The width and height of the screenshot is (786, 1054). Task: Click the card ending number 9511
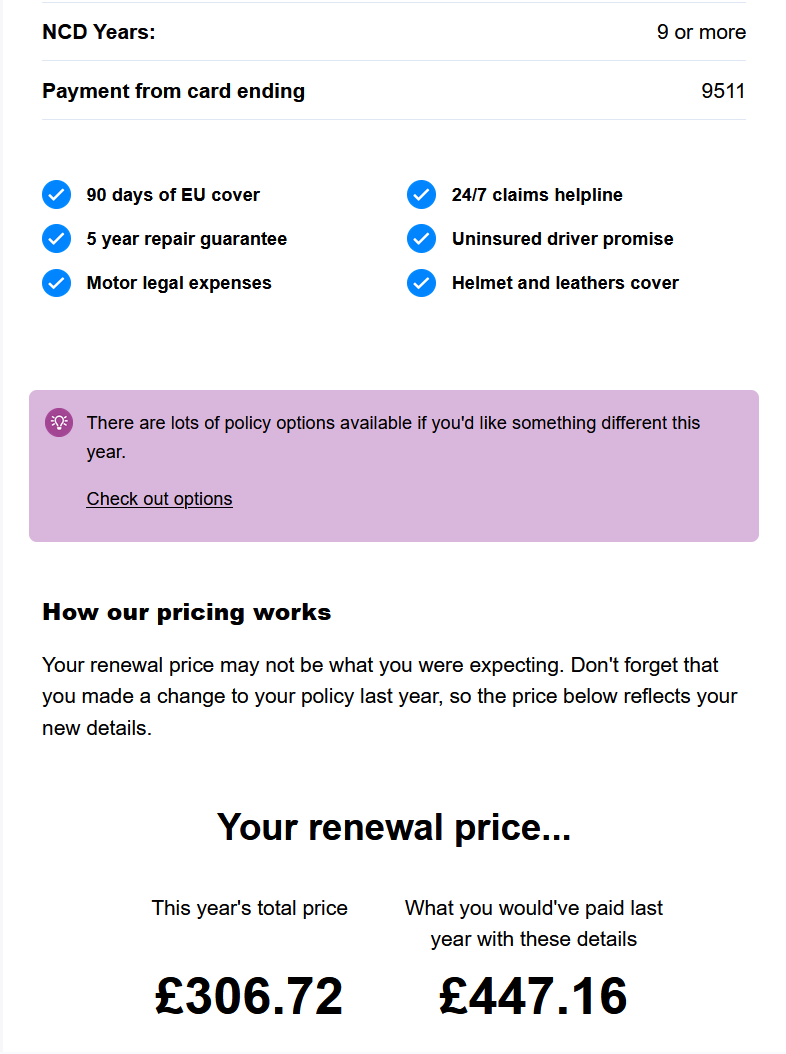(723, 91)
